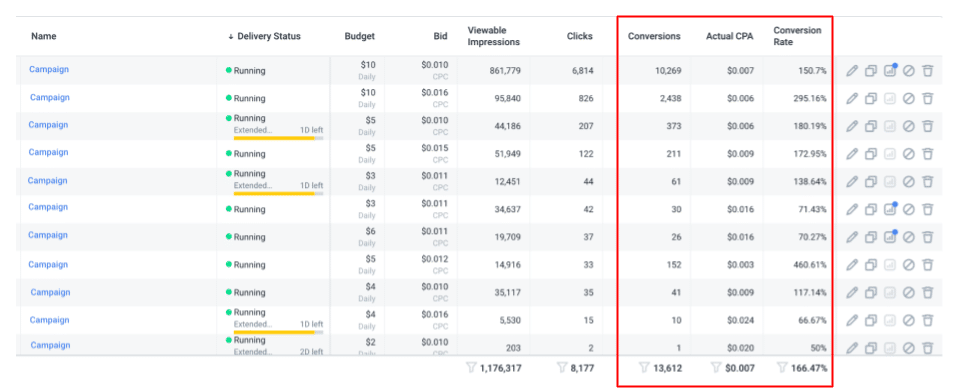This screenshot has height=390, width=957.
Task: Open the Campaign link with 826 clicks
Action: tap(49, 97)
